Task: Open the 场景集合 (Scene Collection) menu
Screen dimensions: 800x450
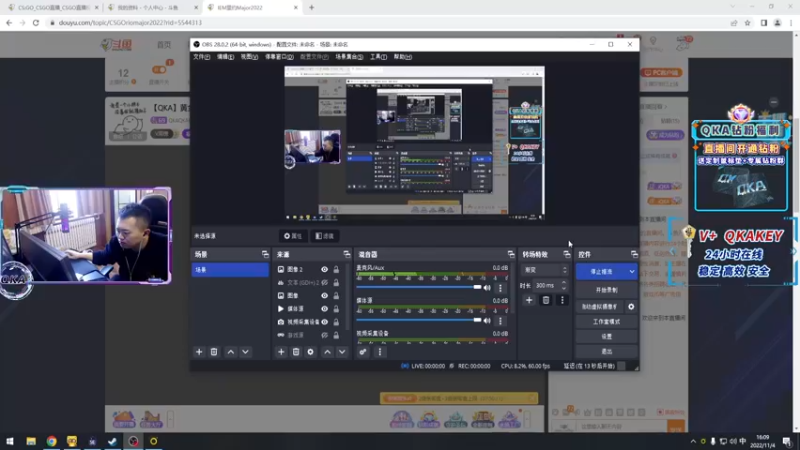Action: (x=349, y=57)
